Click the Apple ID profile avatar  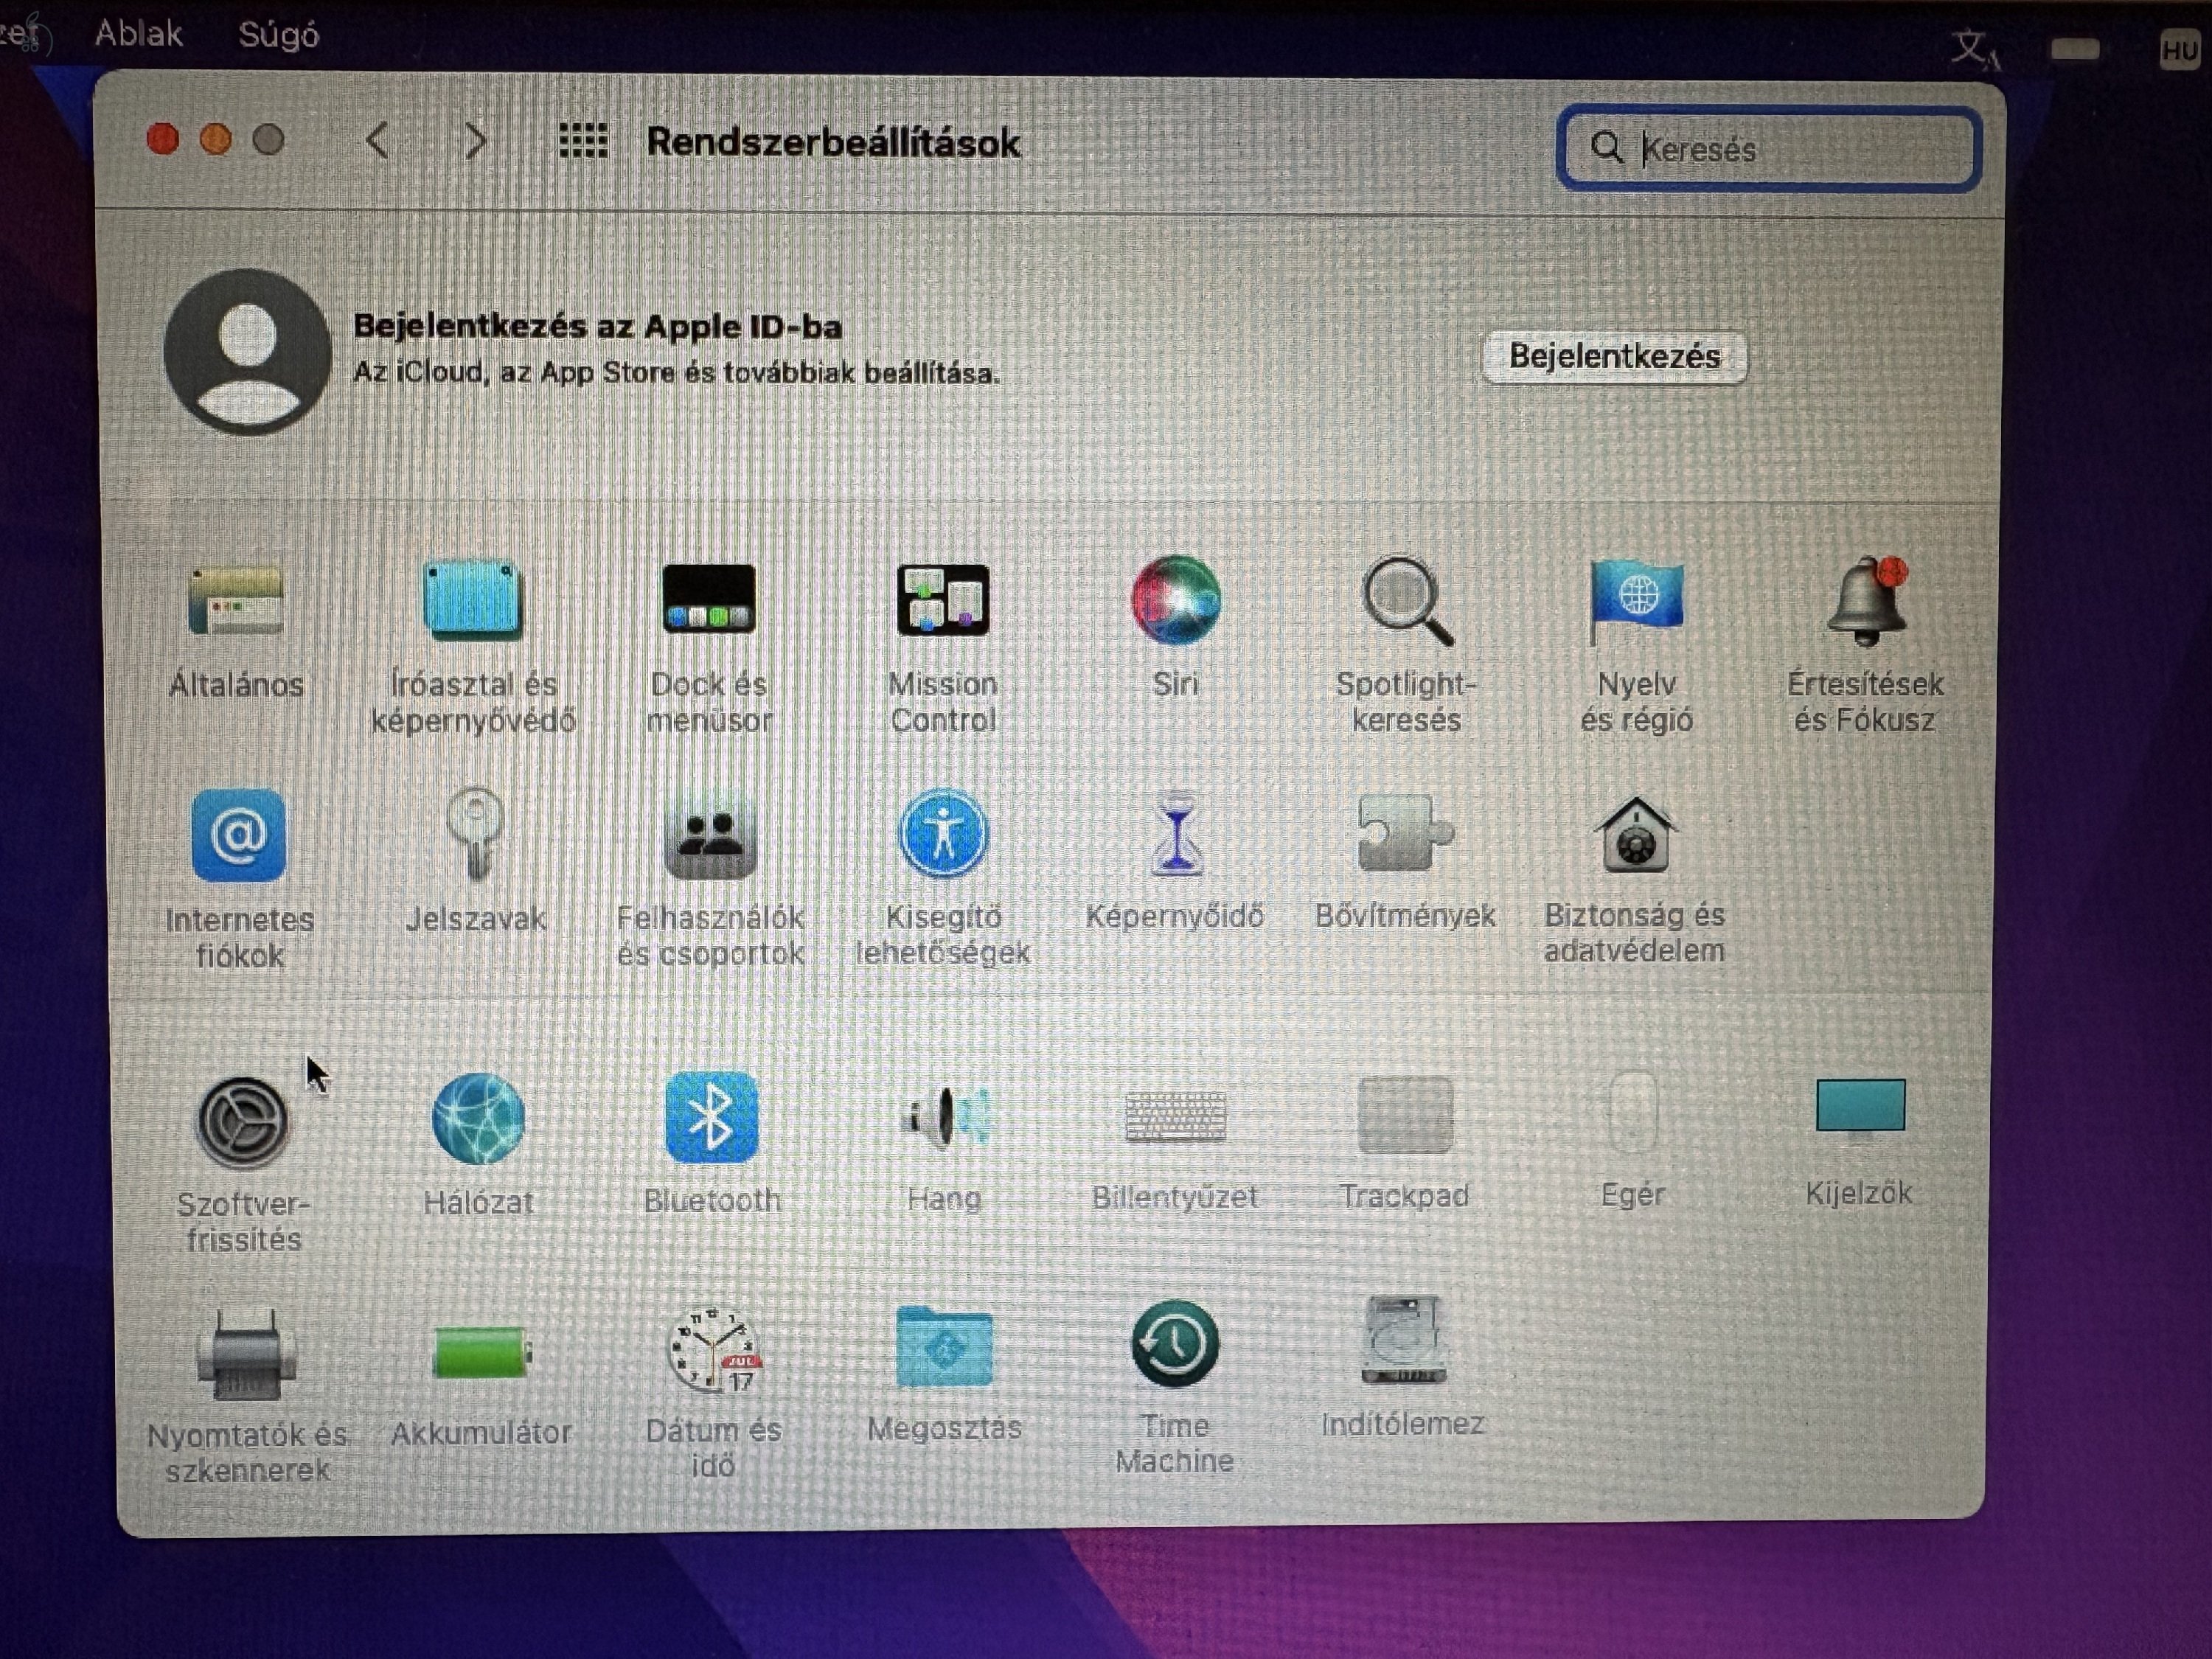pyautogui.click(x=247, y=352)
